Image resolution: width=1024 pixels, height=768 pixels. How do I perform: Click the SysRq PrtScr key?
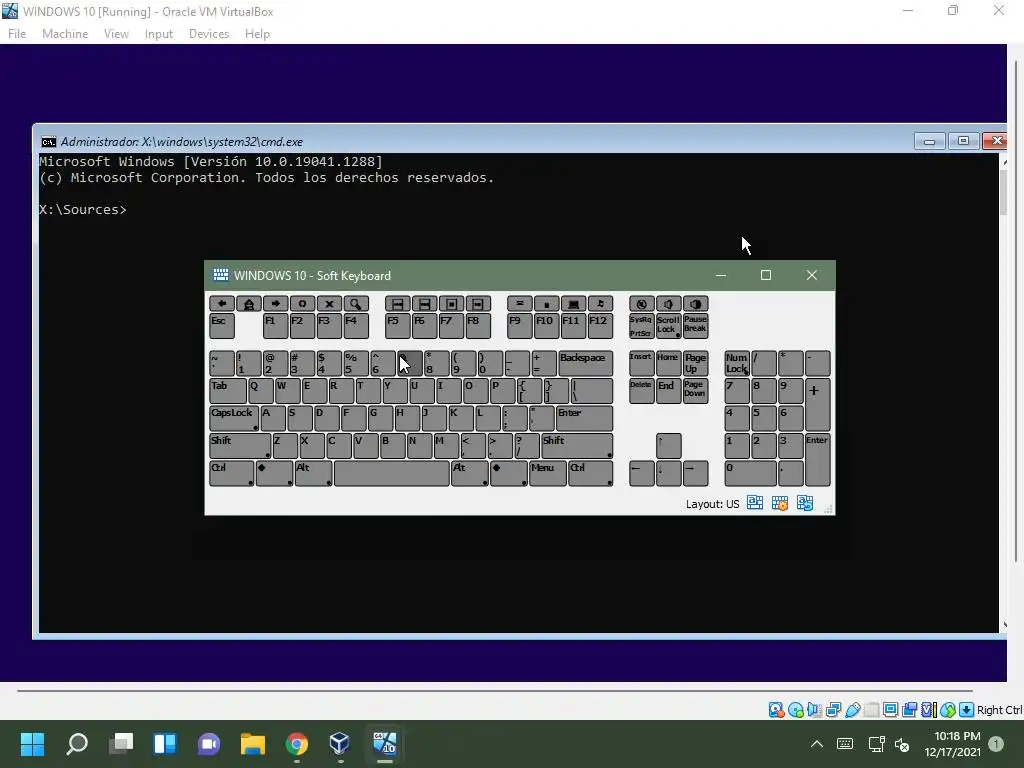coord(641,326)
